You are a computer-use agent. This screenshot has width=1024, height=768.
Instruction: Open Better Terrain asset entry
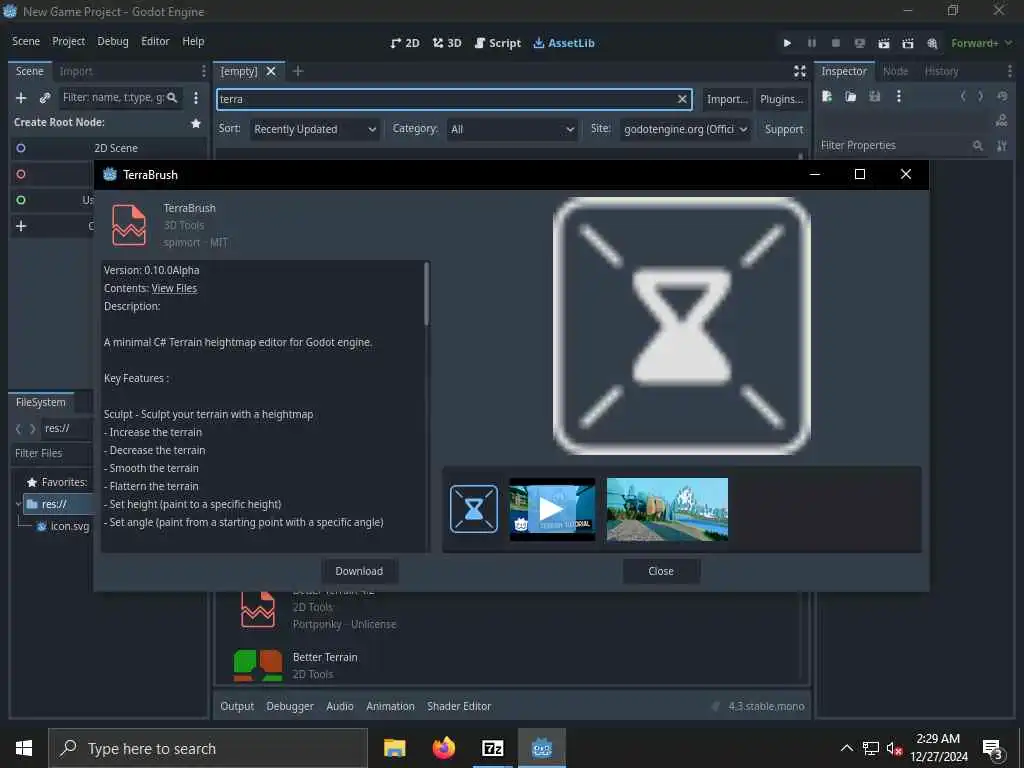(x=325, y=657)
